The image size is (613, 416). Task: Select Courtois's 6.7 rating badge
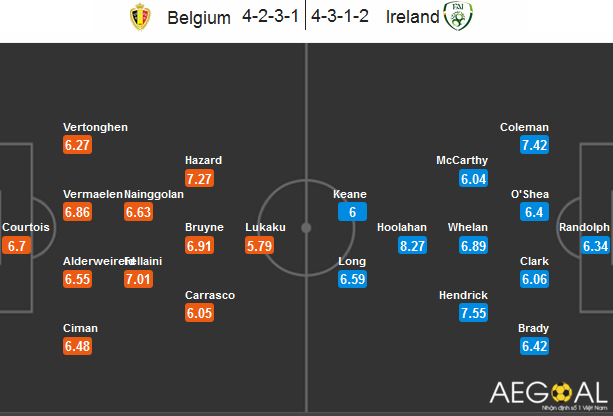16,246
